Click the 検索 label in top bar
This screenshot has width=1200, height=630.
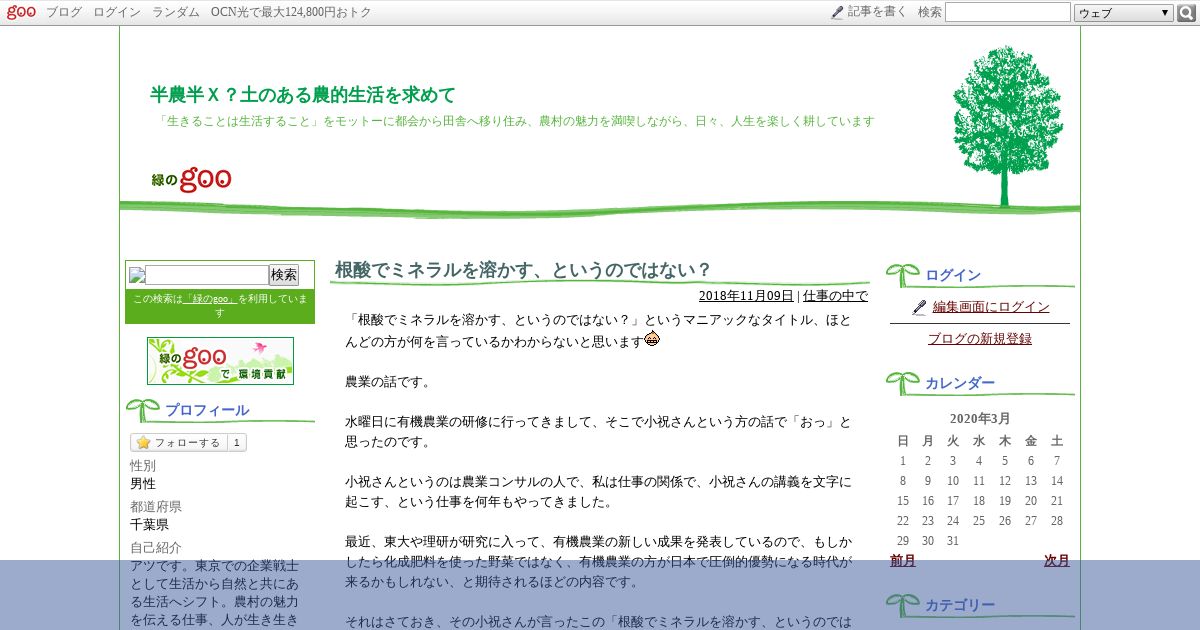[930, 12]
